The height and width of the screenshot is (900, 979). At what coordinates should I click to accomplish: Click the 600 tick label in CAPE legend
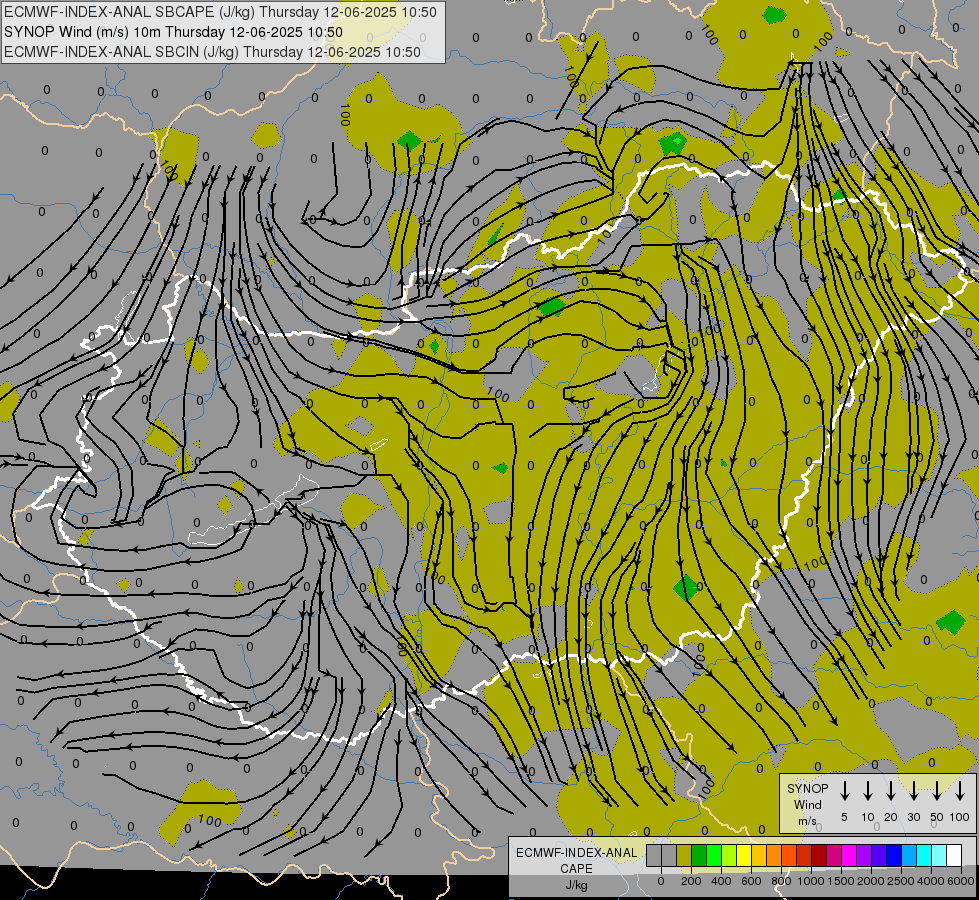pyautogui.click(x=751, y=881)
